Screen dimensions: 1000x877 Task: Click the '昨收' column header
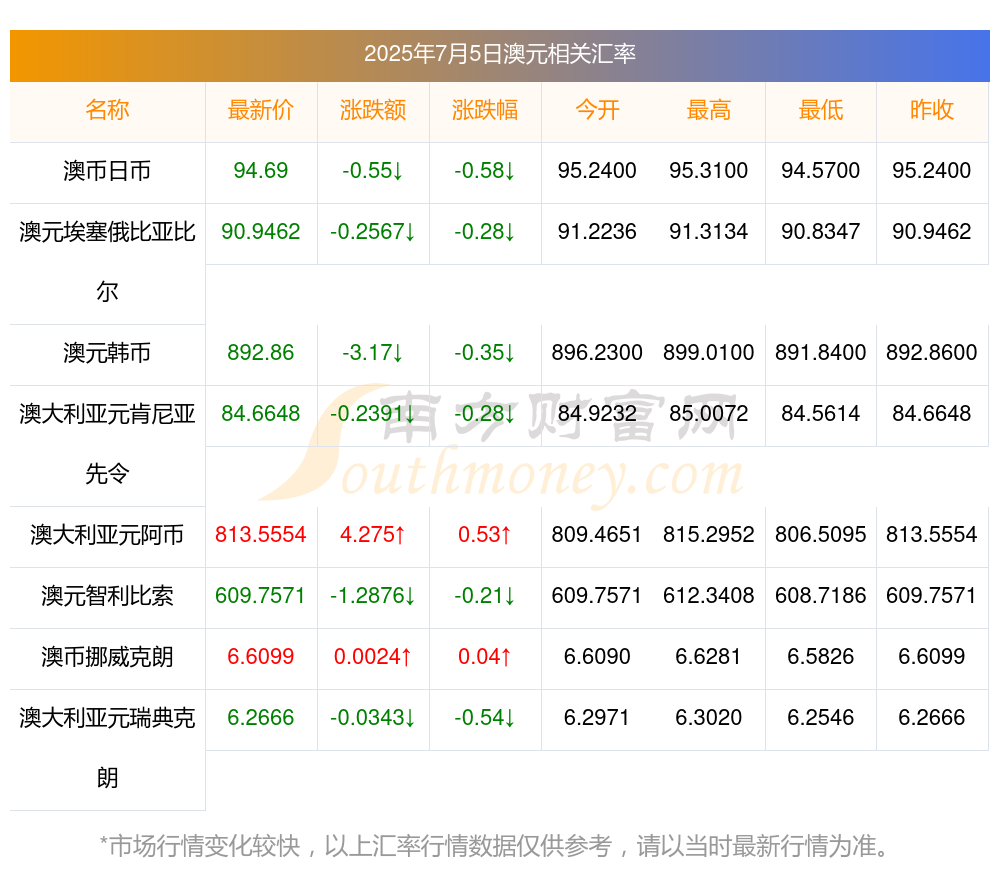[x=932, y=110]
